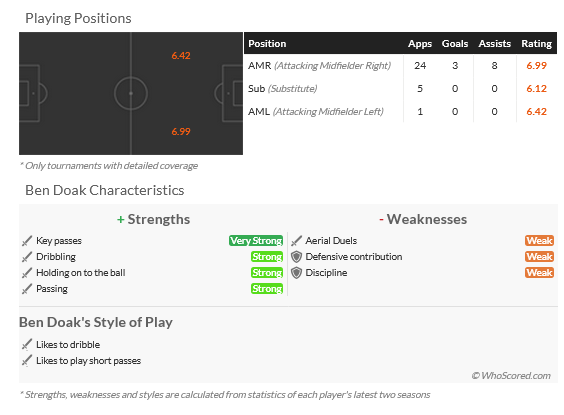Image resolution: width=564 pixels, height=415 pixels.
Task: Open the WhoScored.com copyright link
Action: click(511, 376)
